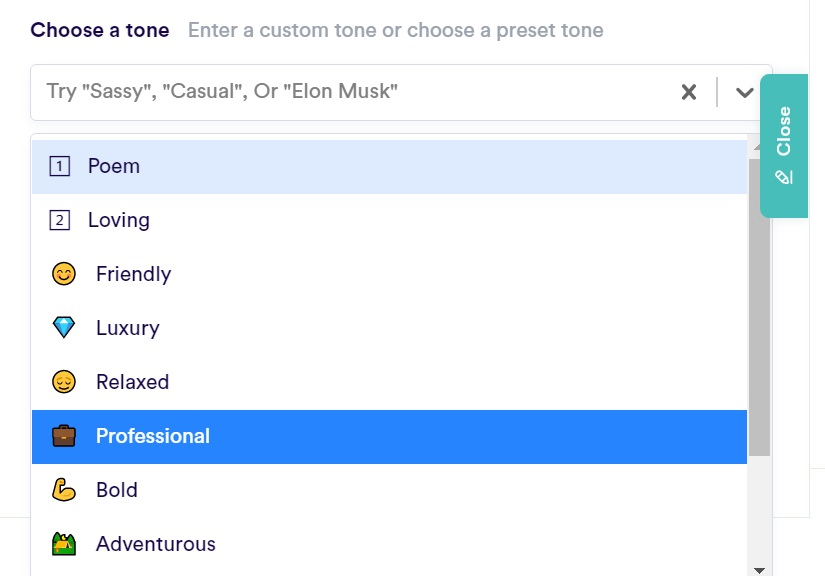The image size is (825, 576).
Task: Click the diamond icon beside Luxury
Action: [64, 328]
